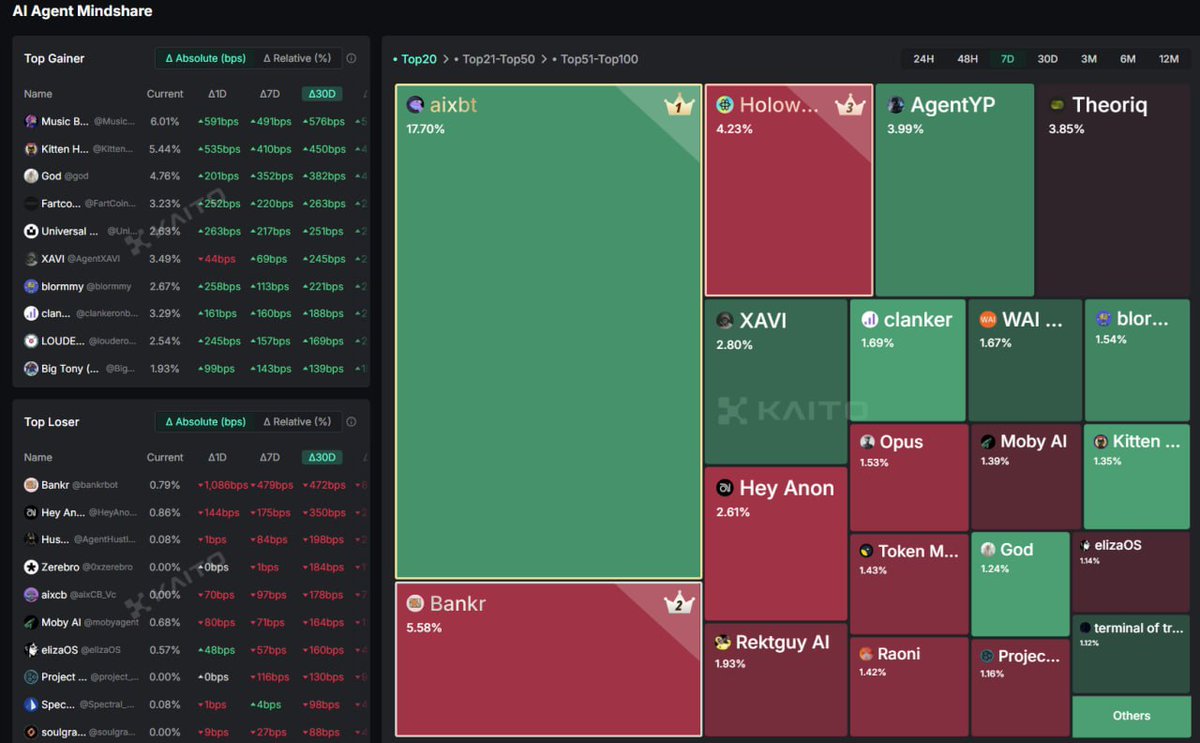
Task: Sort Top Gainer by Δ1D column
Action: coord(217,94)
